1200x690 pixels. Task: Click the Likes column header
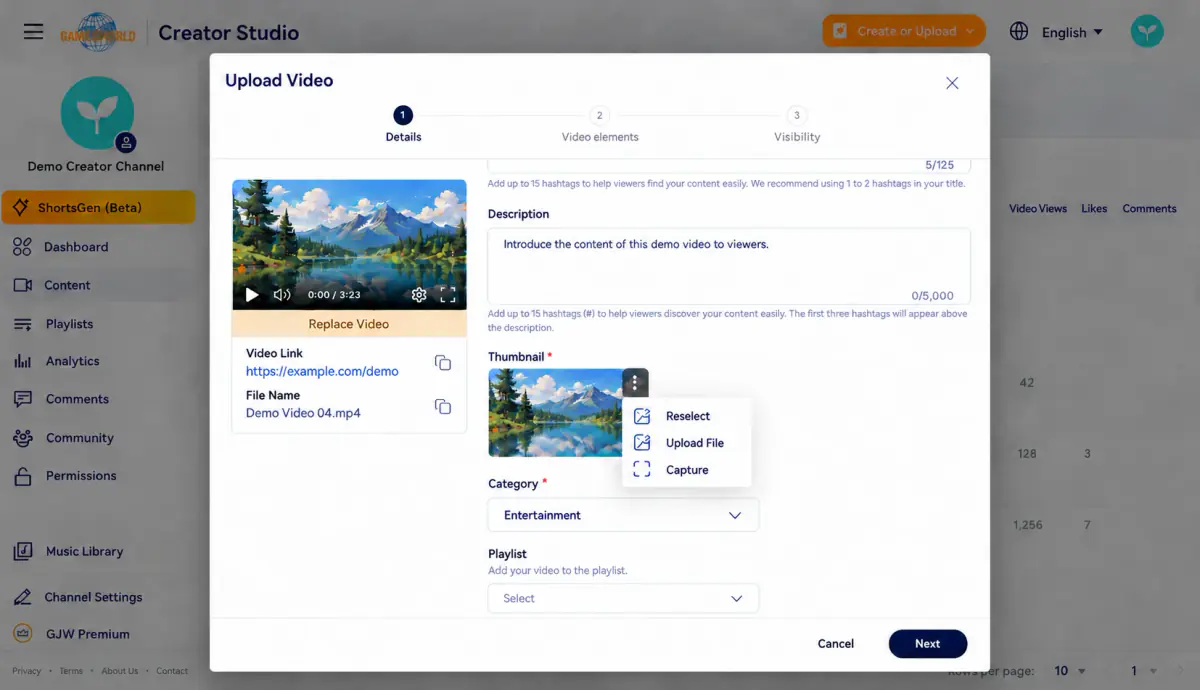pos(1094,209)
